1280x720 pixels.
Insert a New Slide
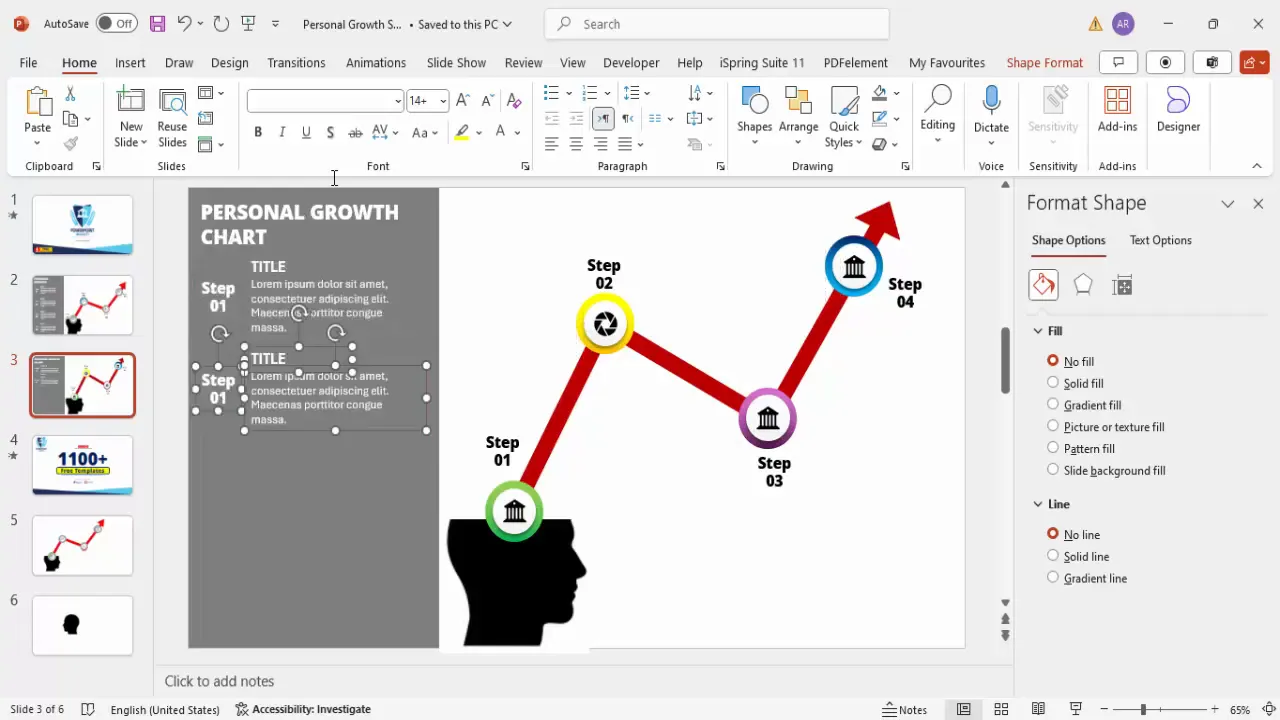[131, 117]
